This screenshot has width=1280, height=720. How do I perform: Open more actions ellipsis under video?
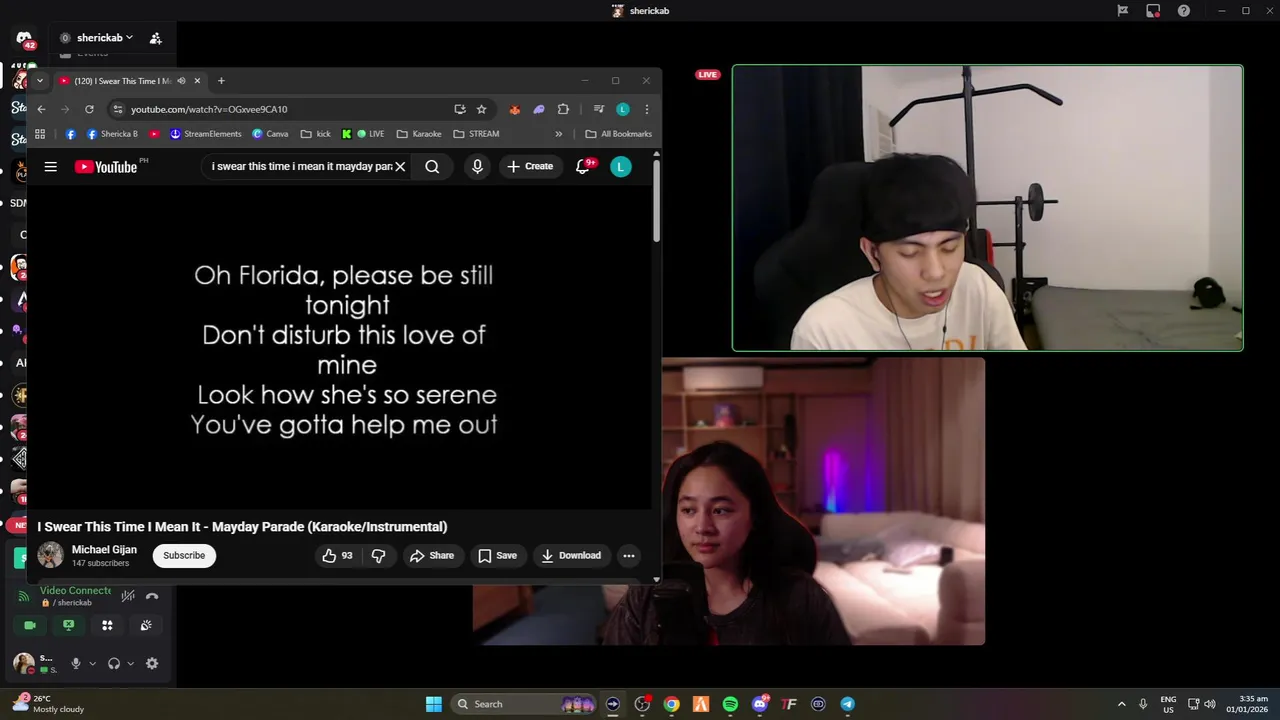coord(629,555)
